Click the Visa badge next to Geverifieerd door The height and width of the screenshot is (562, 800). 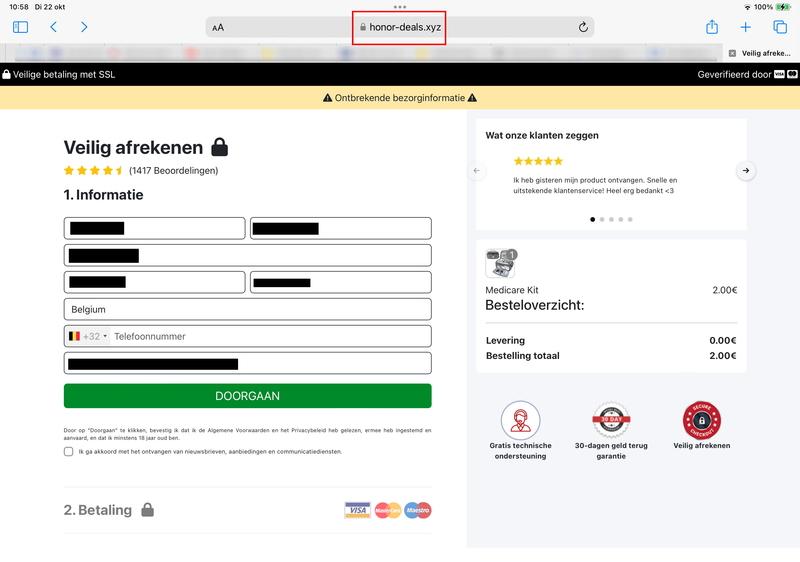click(779, 74)
